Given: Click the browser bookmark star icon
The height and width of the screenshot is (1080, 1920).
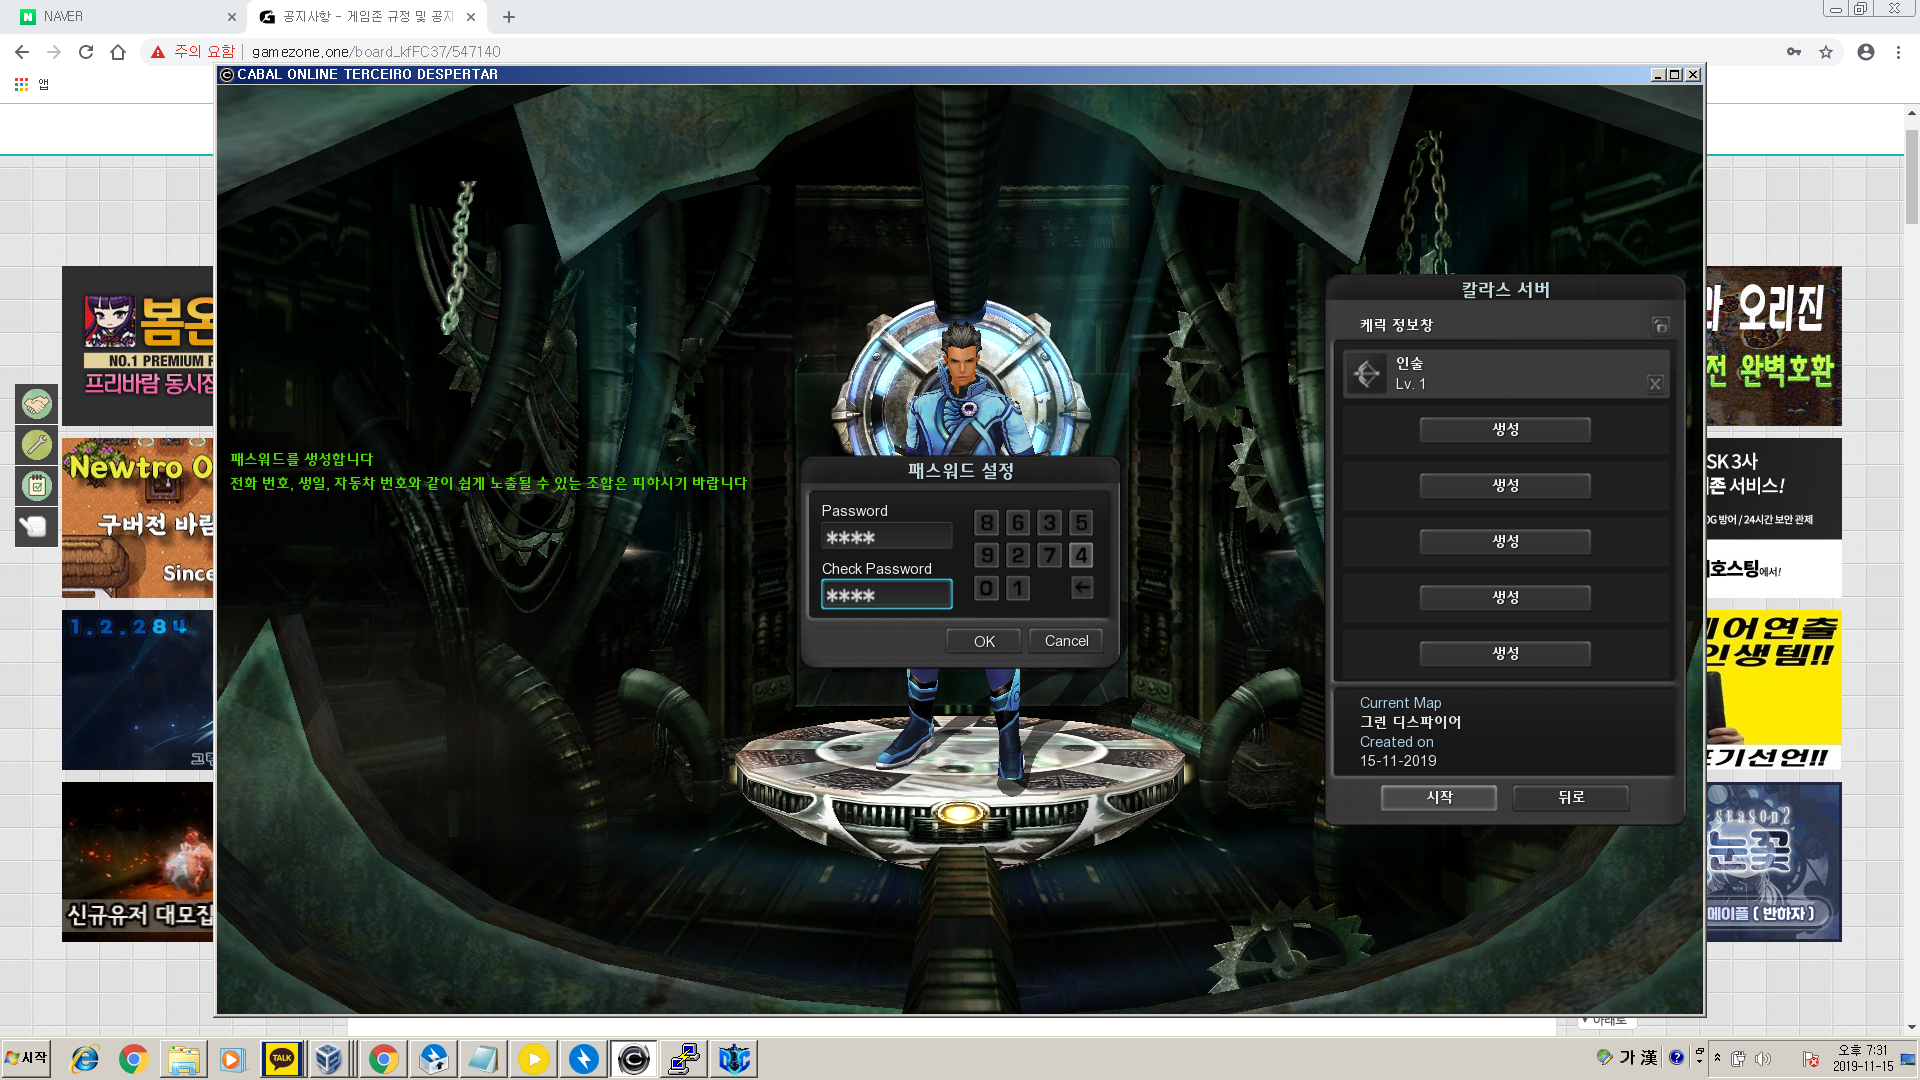Looking at the screenshot, I should pos(1826,52).
